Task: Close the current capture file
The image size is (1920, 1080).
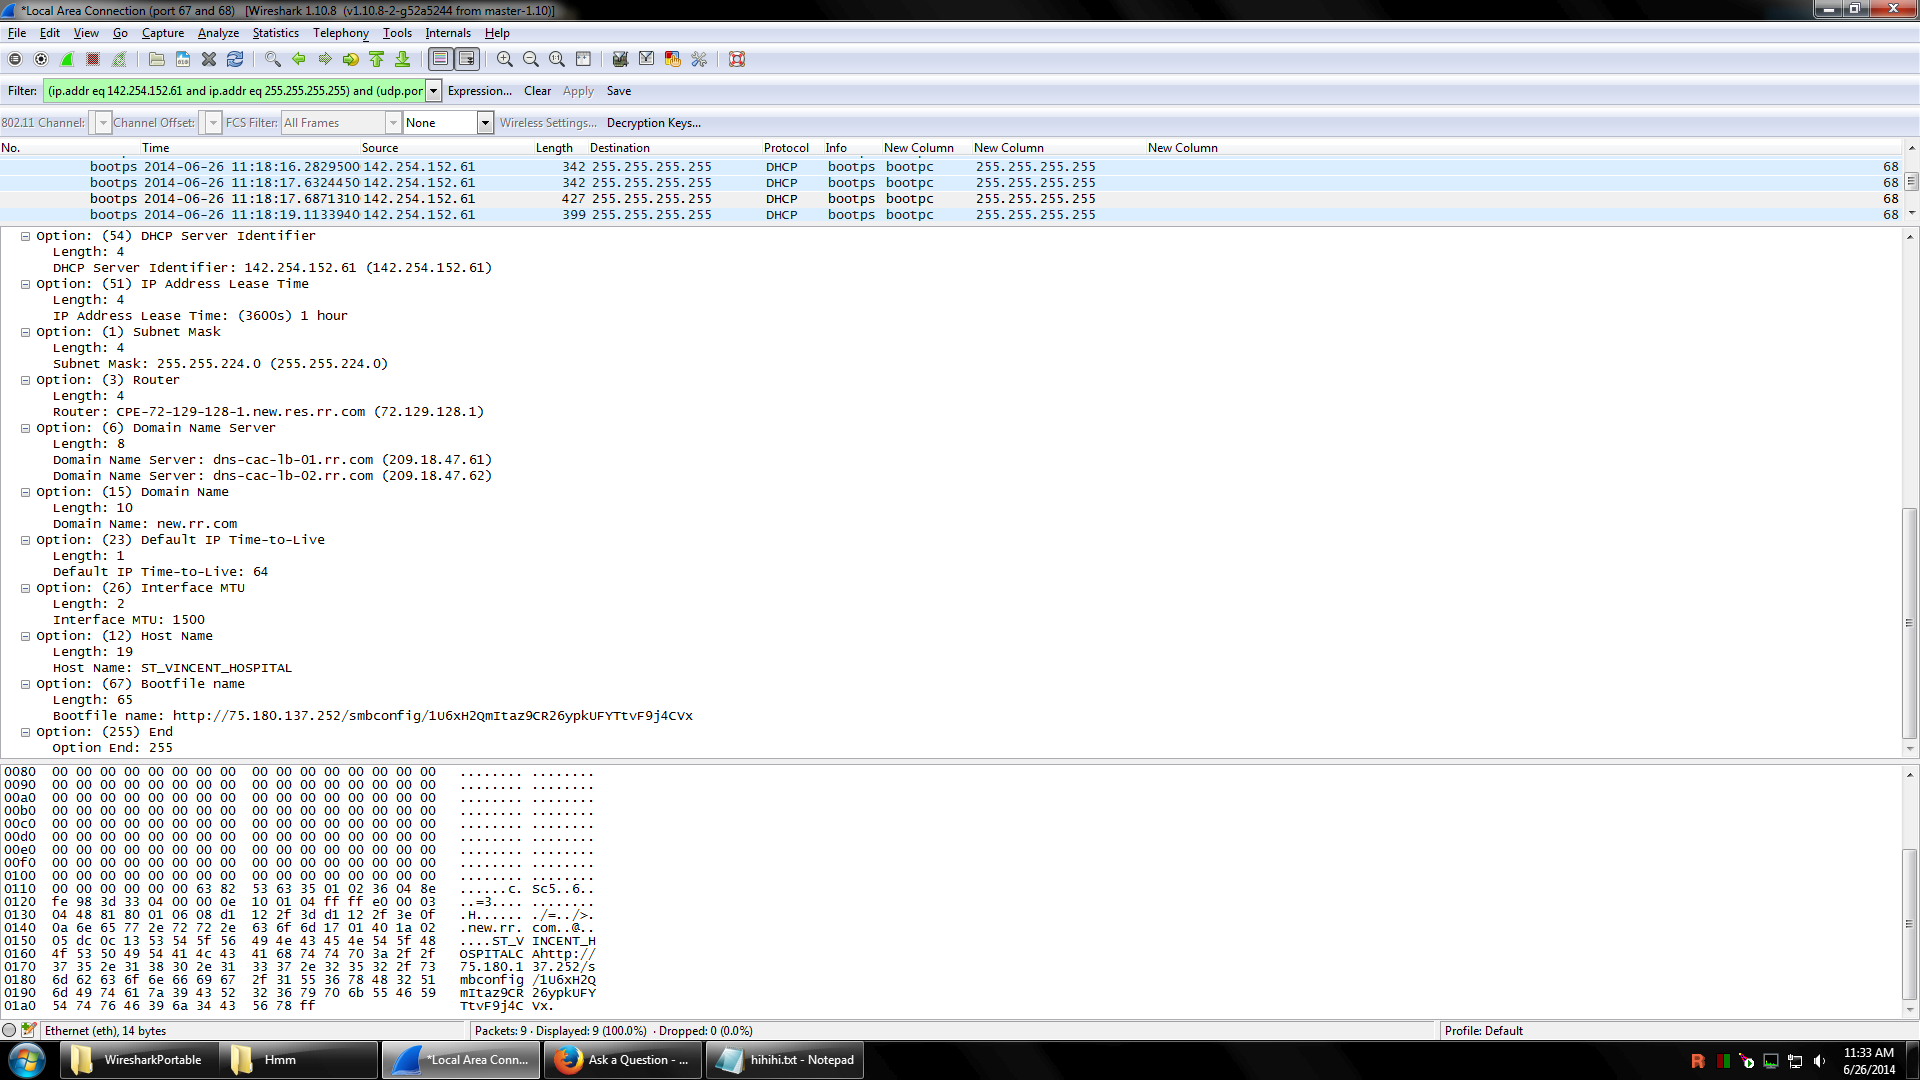Action: tap(209, 59)
